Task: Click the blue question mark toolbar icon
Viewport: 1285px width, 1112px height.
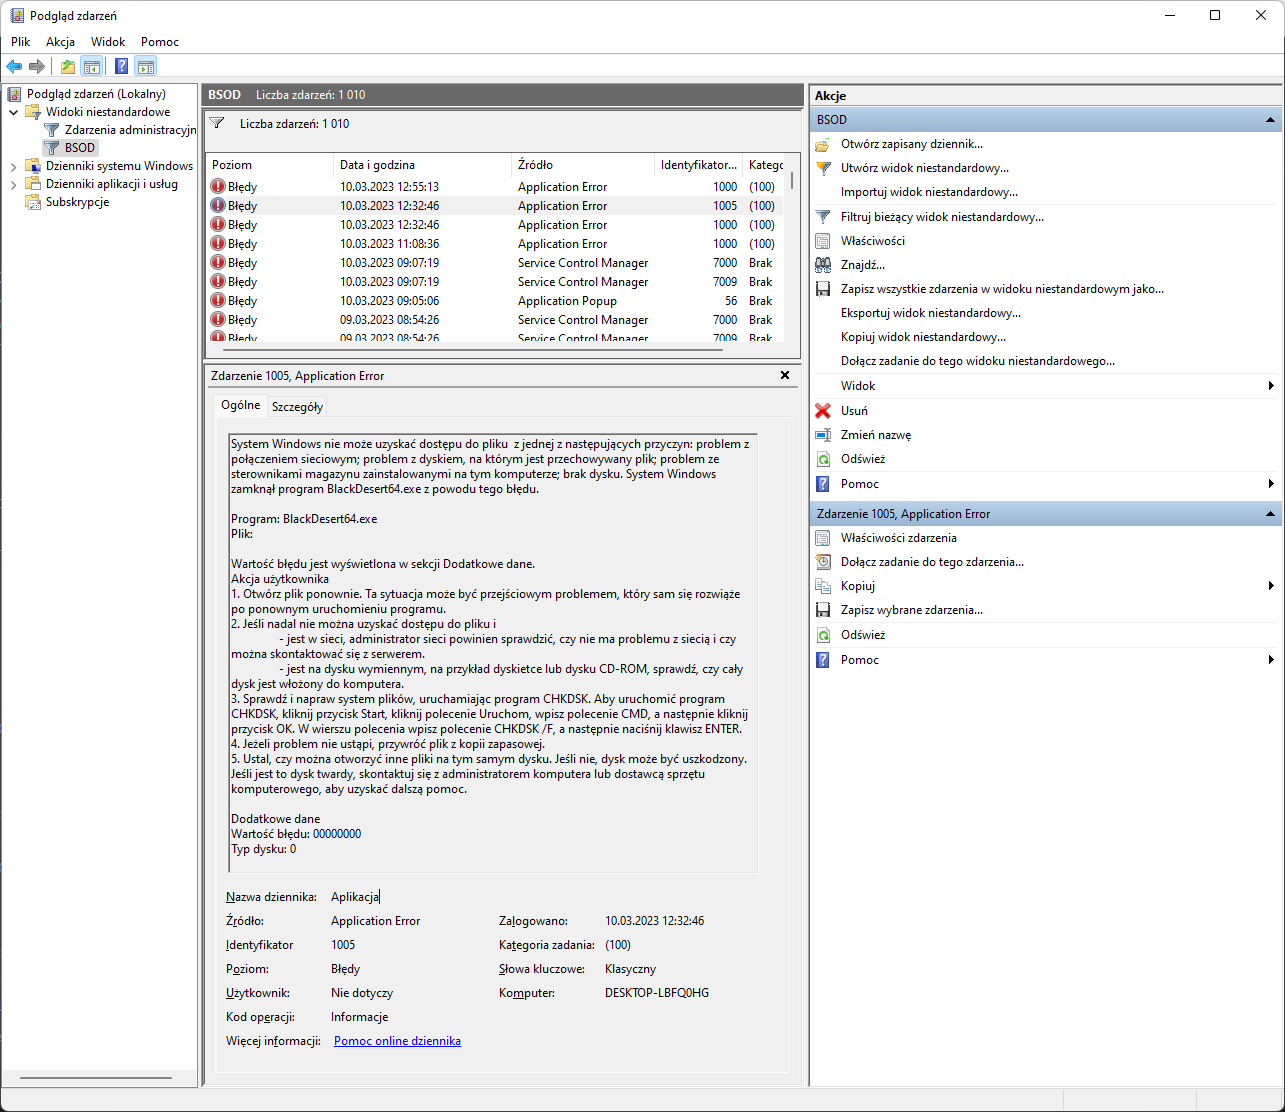Action: [x=121, y=67]
